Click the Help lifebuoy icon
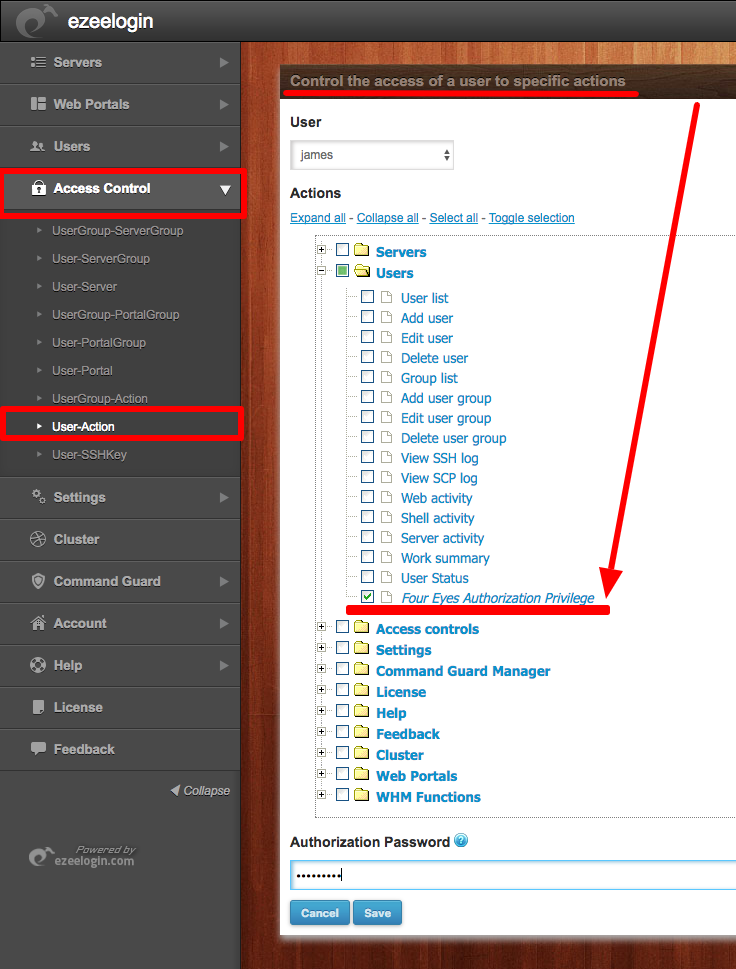The image size is (736, 969). click(x=38, y=665)
